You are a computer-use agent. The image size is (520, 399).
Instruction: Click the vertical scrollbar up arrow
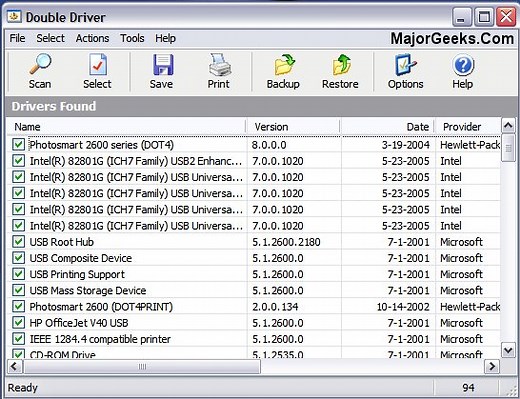508,126
